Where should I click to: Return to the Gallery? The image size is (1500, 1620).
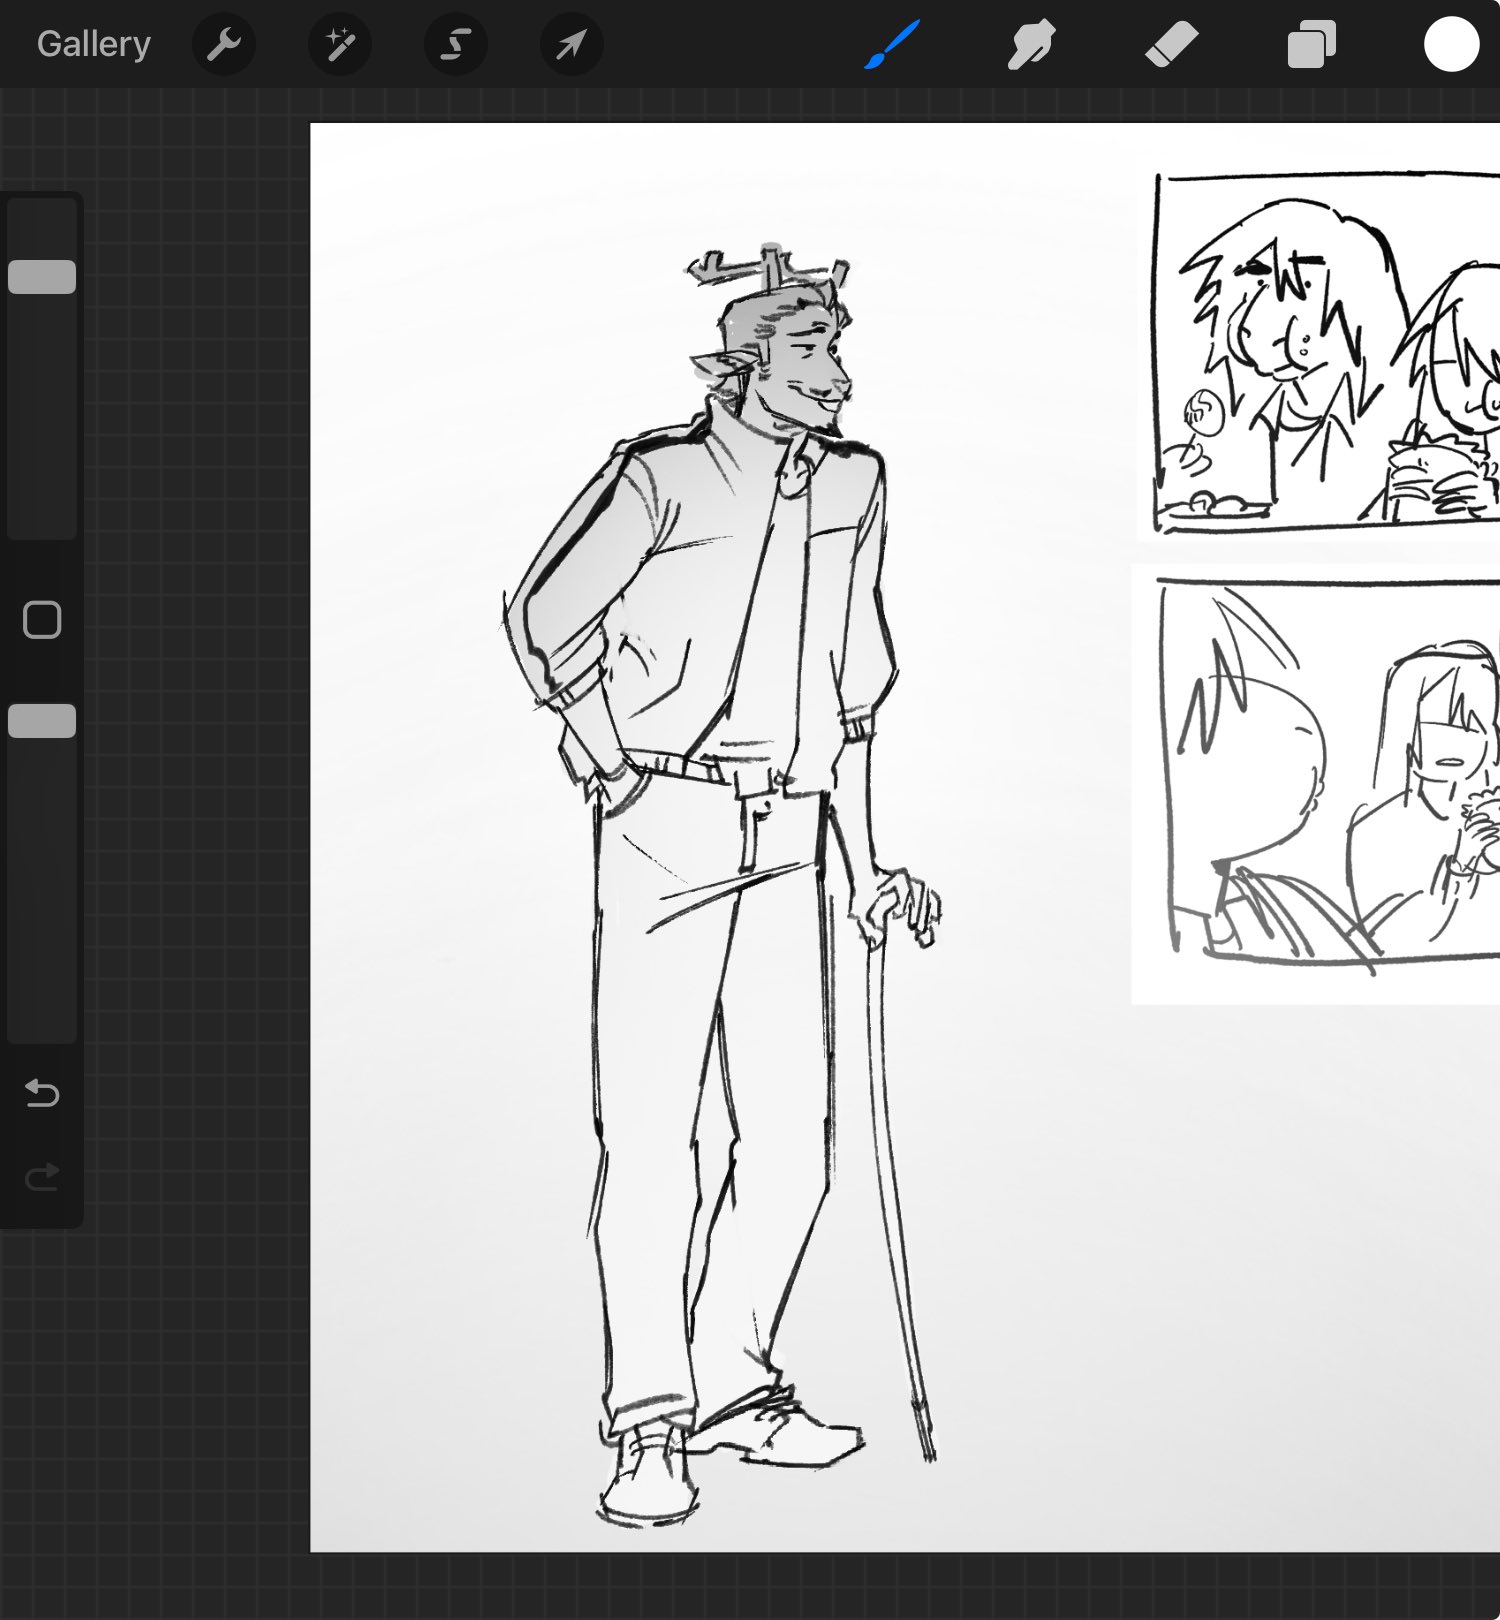pyautogui.click(x=94, y=44)
